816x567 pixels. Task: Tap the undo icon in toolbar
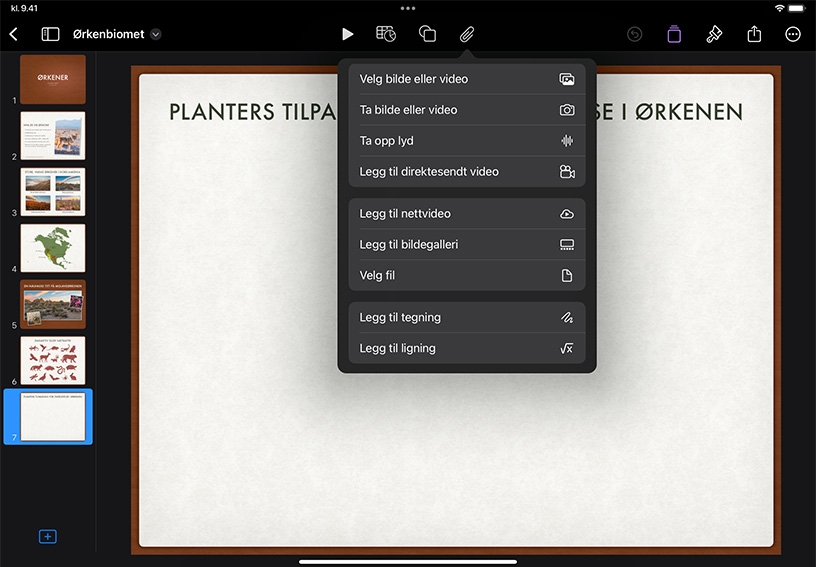click(634, 34)
